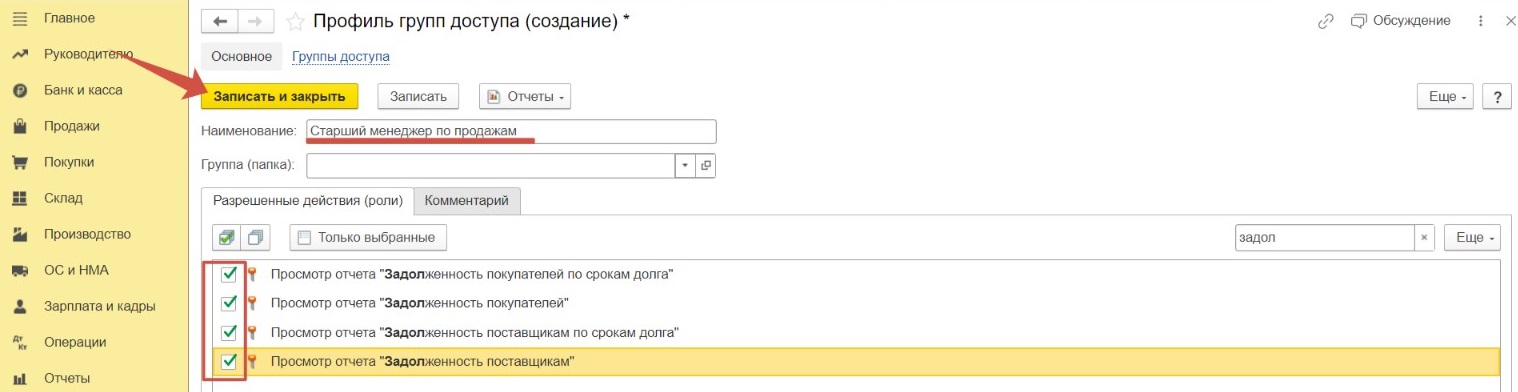Click into the Наименование text field
1518x392 pixels.
point(511,132)
